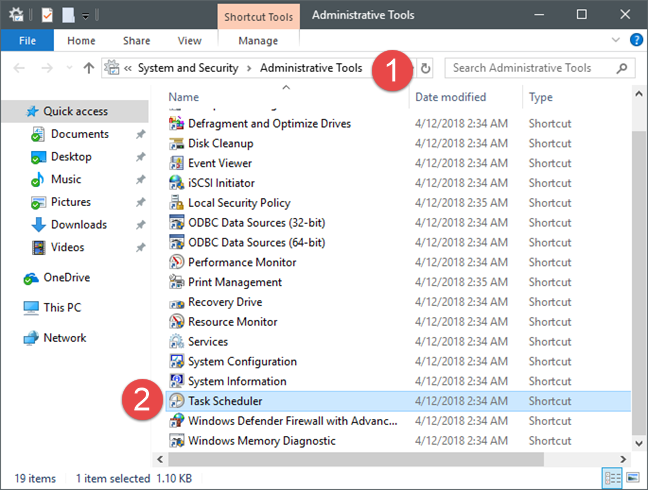Select Quick access in navigation pane
Image resolution: width=648 pixels, height=490 pixels.
pos(75,111)
